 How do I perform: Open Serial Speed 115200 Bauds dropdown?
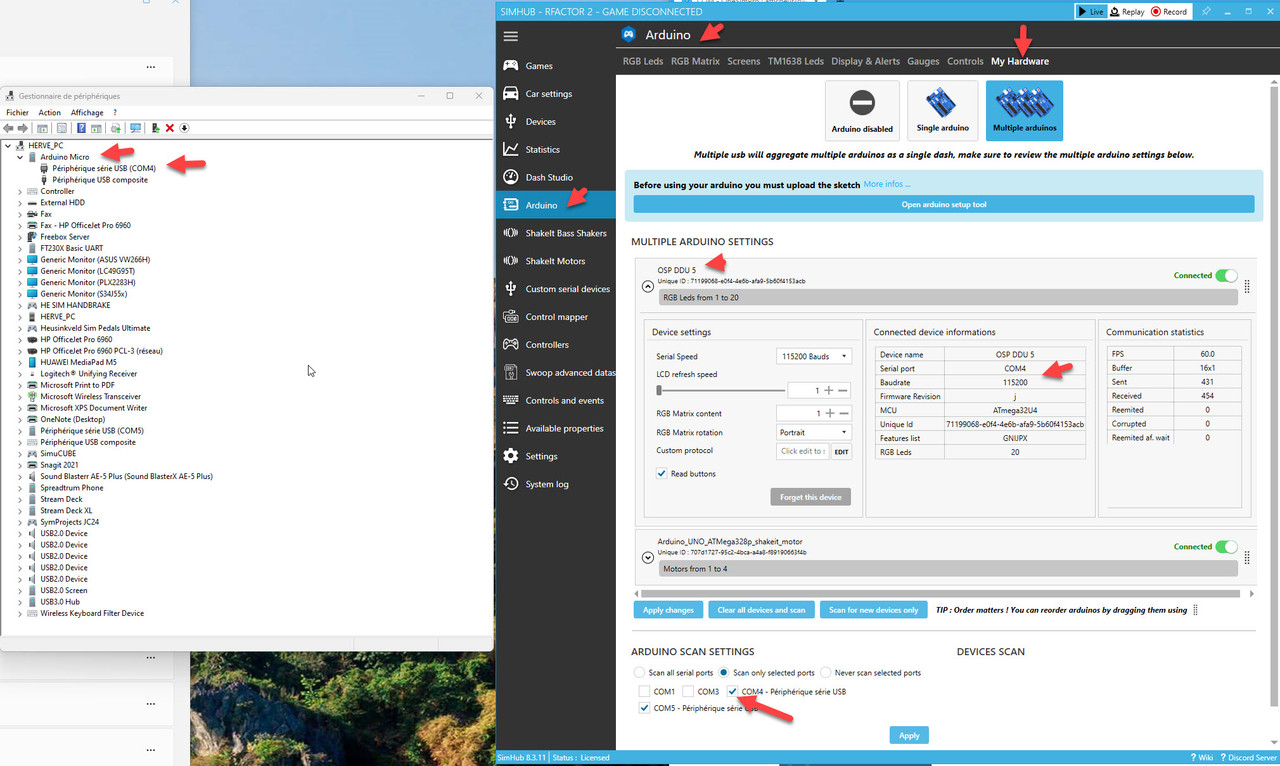point(814,356)
